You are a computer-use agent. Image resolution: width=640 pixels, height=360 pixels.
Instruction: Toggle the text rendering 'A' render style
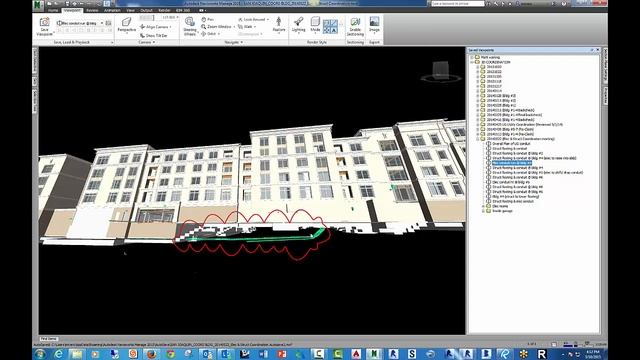click(334, 30)
